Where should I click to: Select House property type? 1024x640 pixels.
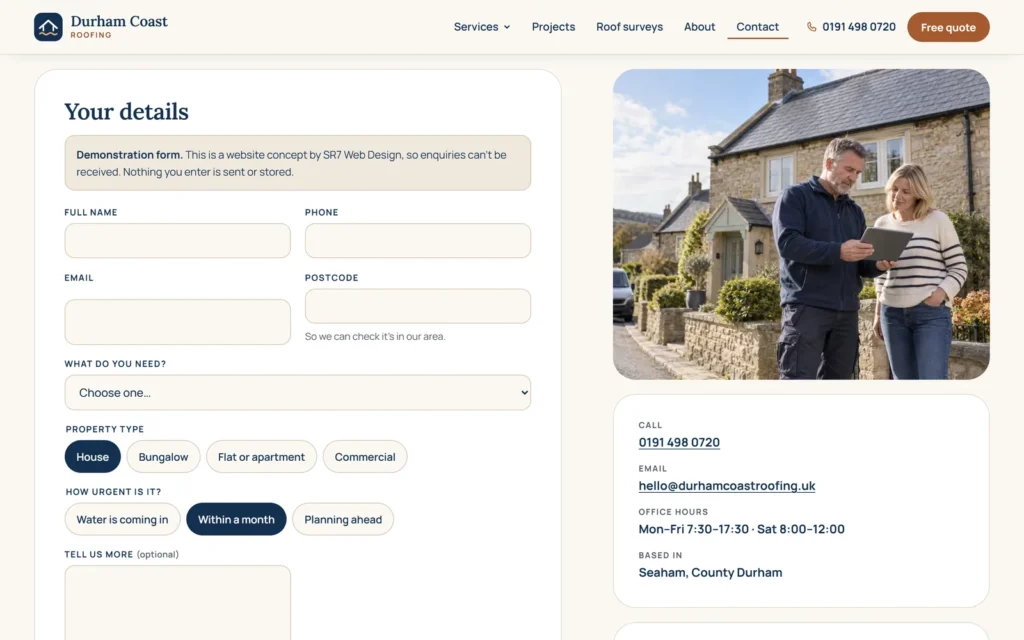93,456
